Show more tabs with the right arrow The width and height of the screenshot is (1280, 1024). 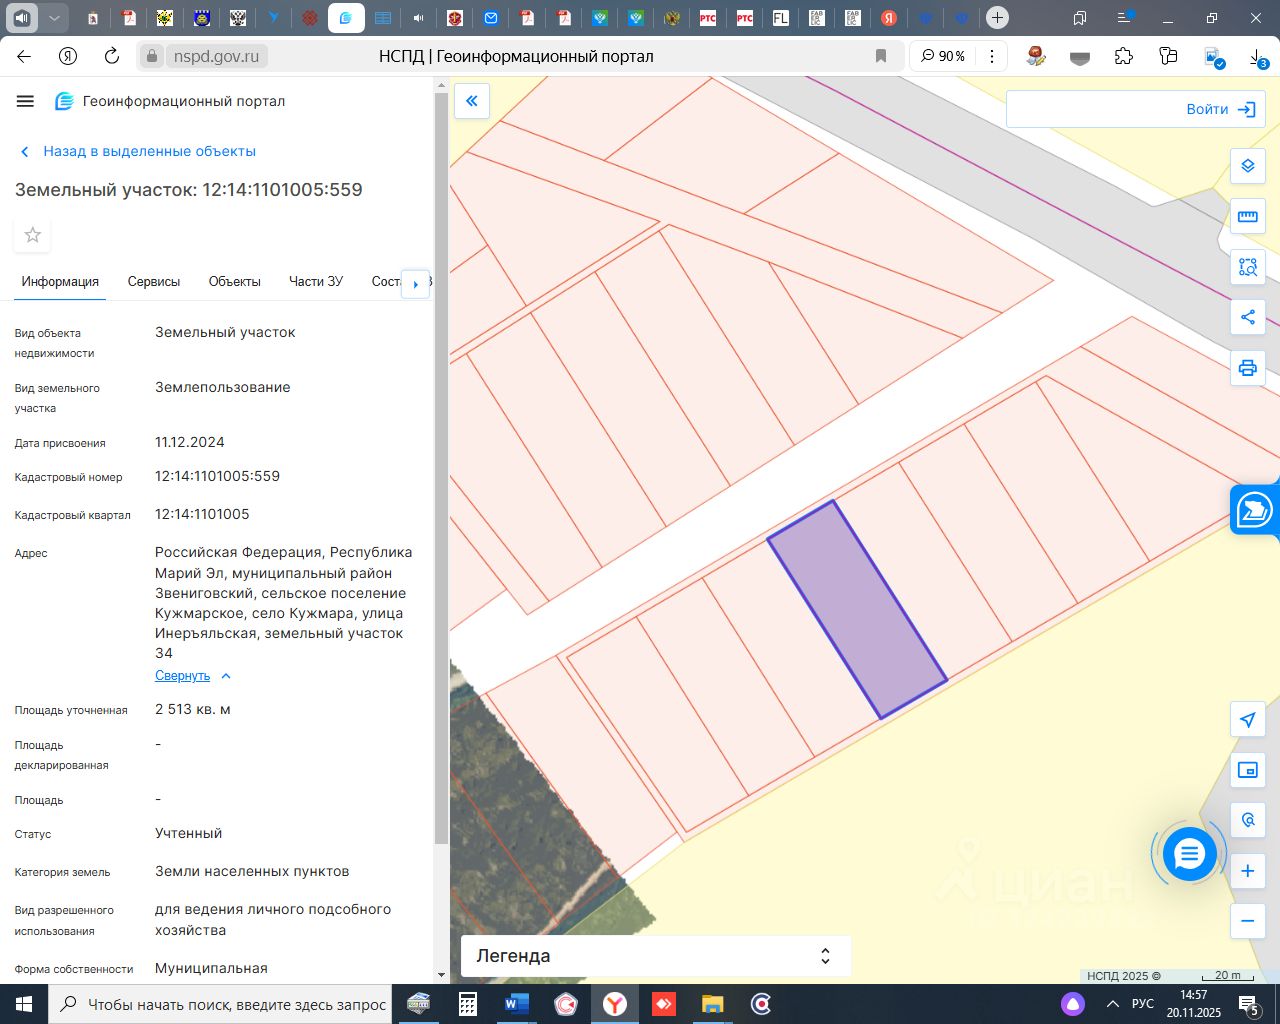415,284
